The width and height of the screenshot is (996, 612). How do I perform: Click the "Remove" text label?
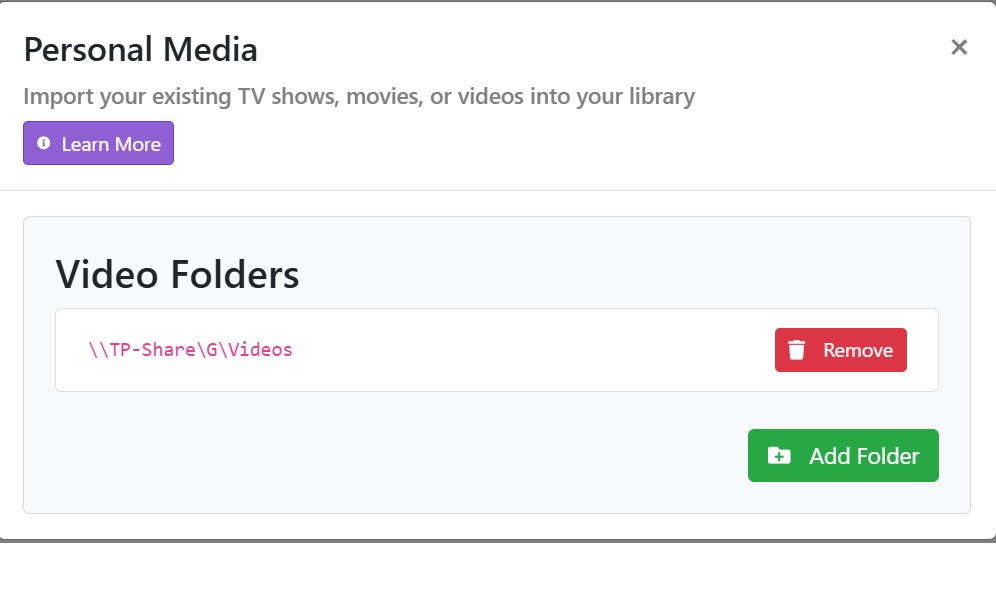[x=858, y=350]
